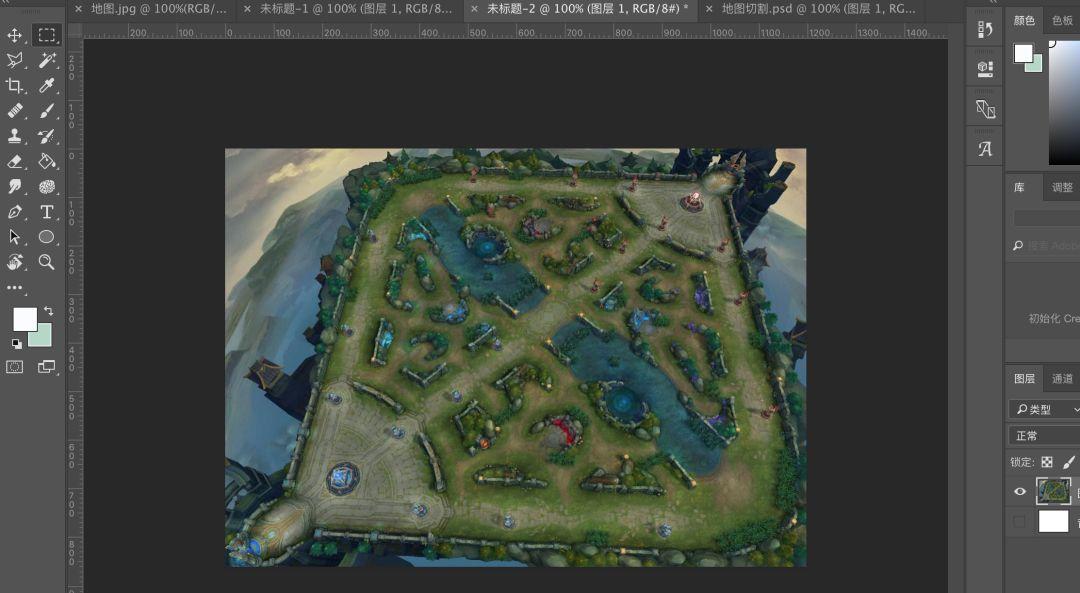Viewport: 1080px width, 593px height.
Task: Open the Properties panel icon
Action: (x=985, y=68)
